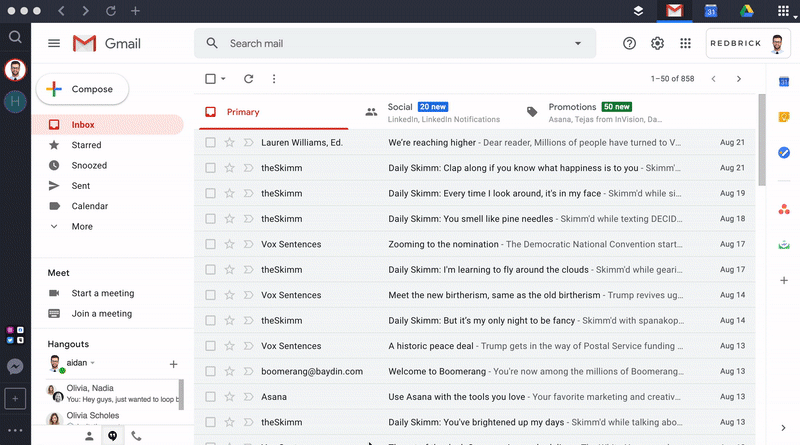Open the H account avatar in left sidebar
The height and width of the screenshot is (445, 800).
click(15, 101)
